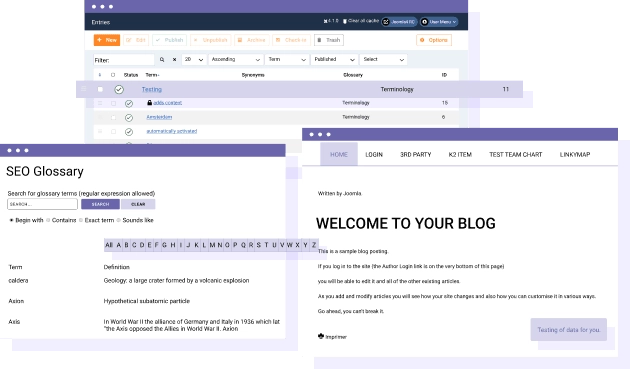This screenshot has height=369, width=630.
Task: Click the Clear all cache label
Action: coord(363,20)
